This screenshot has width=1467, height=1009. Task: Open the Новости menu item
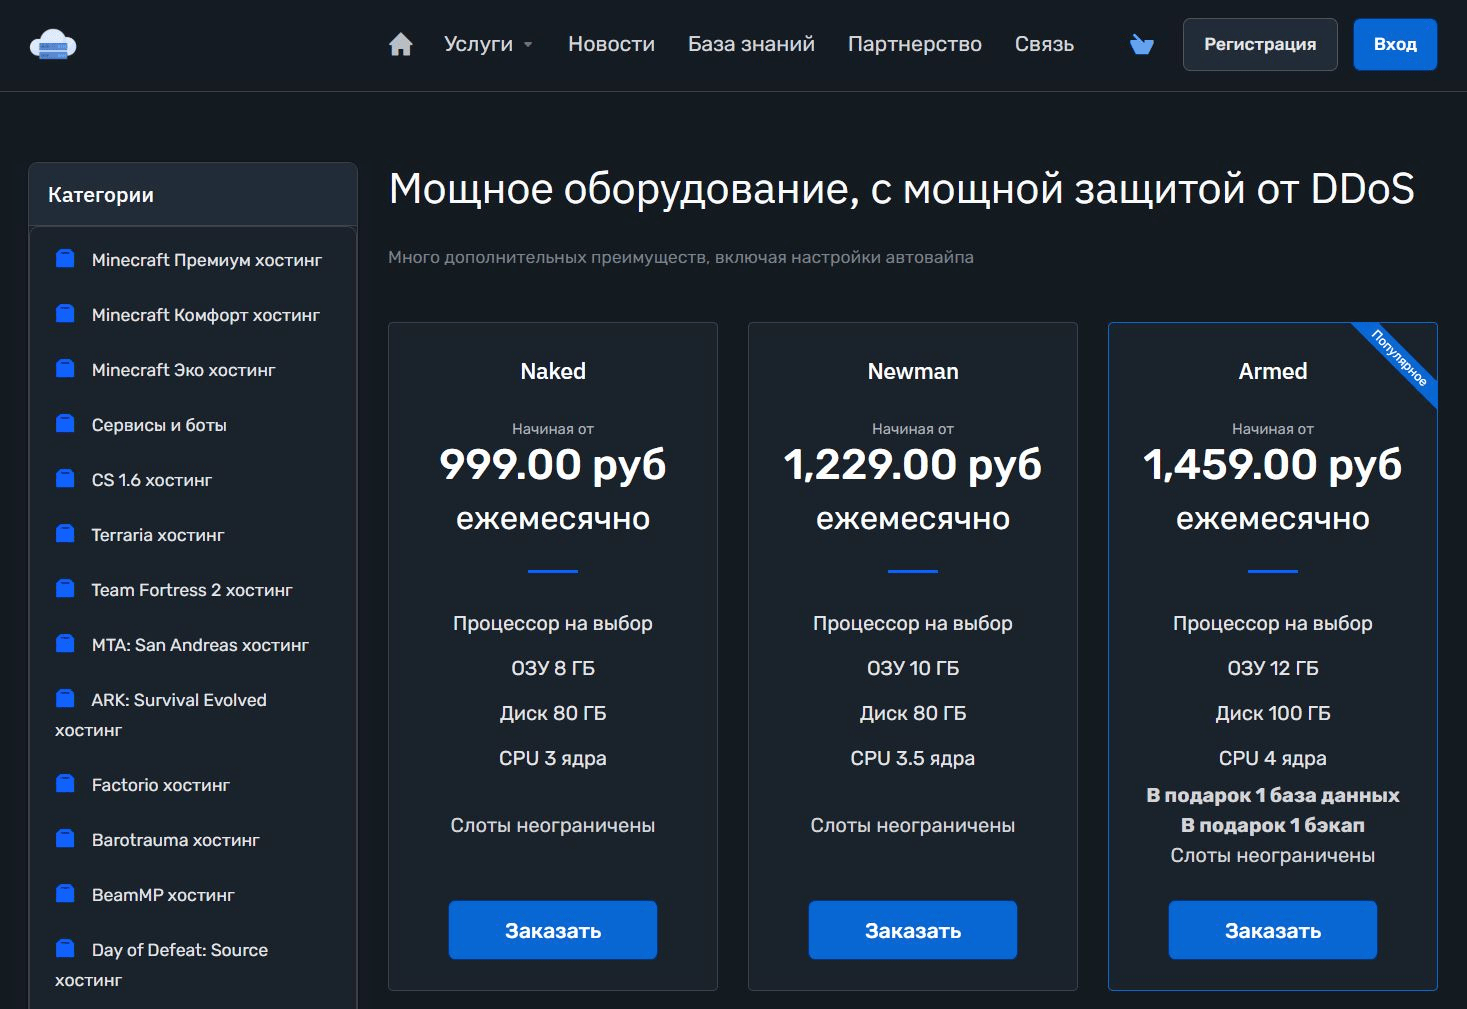[611, 45]
